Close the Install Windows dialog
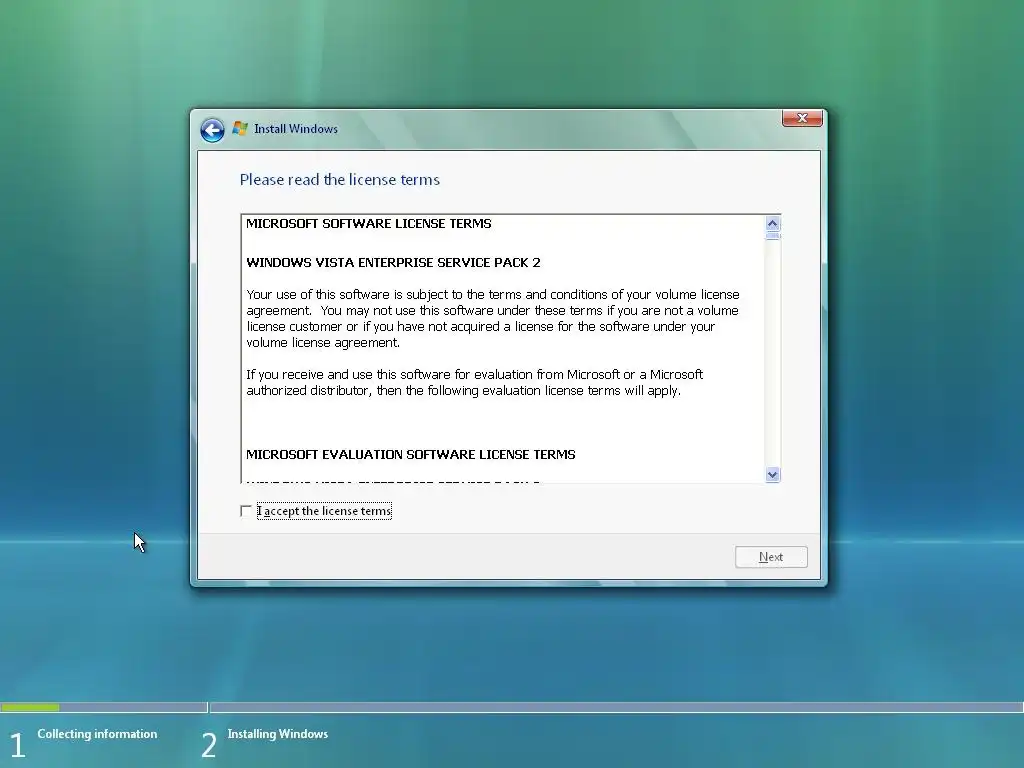The image size is (1024, 768). tap(802, 118)
